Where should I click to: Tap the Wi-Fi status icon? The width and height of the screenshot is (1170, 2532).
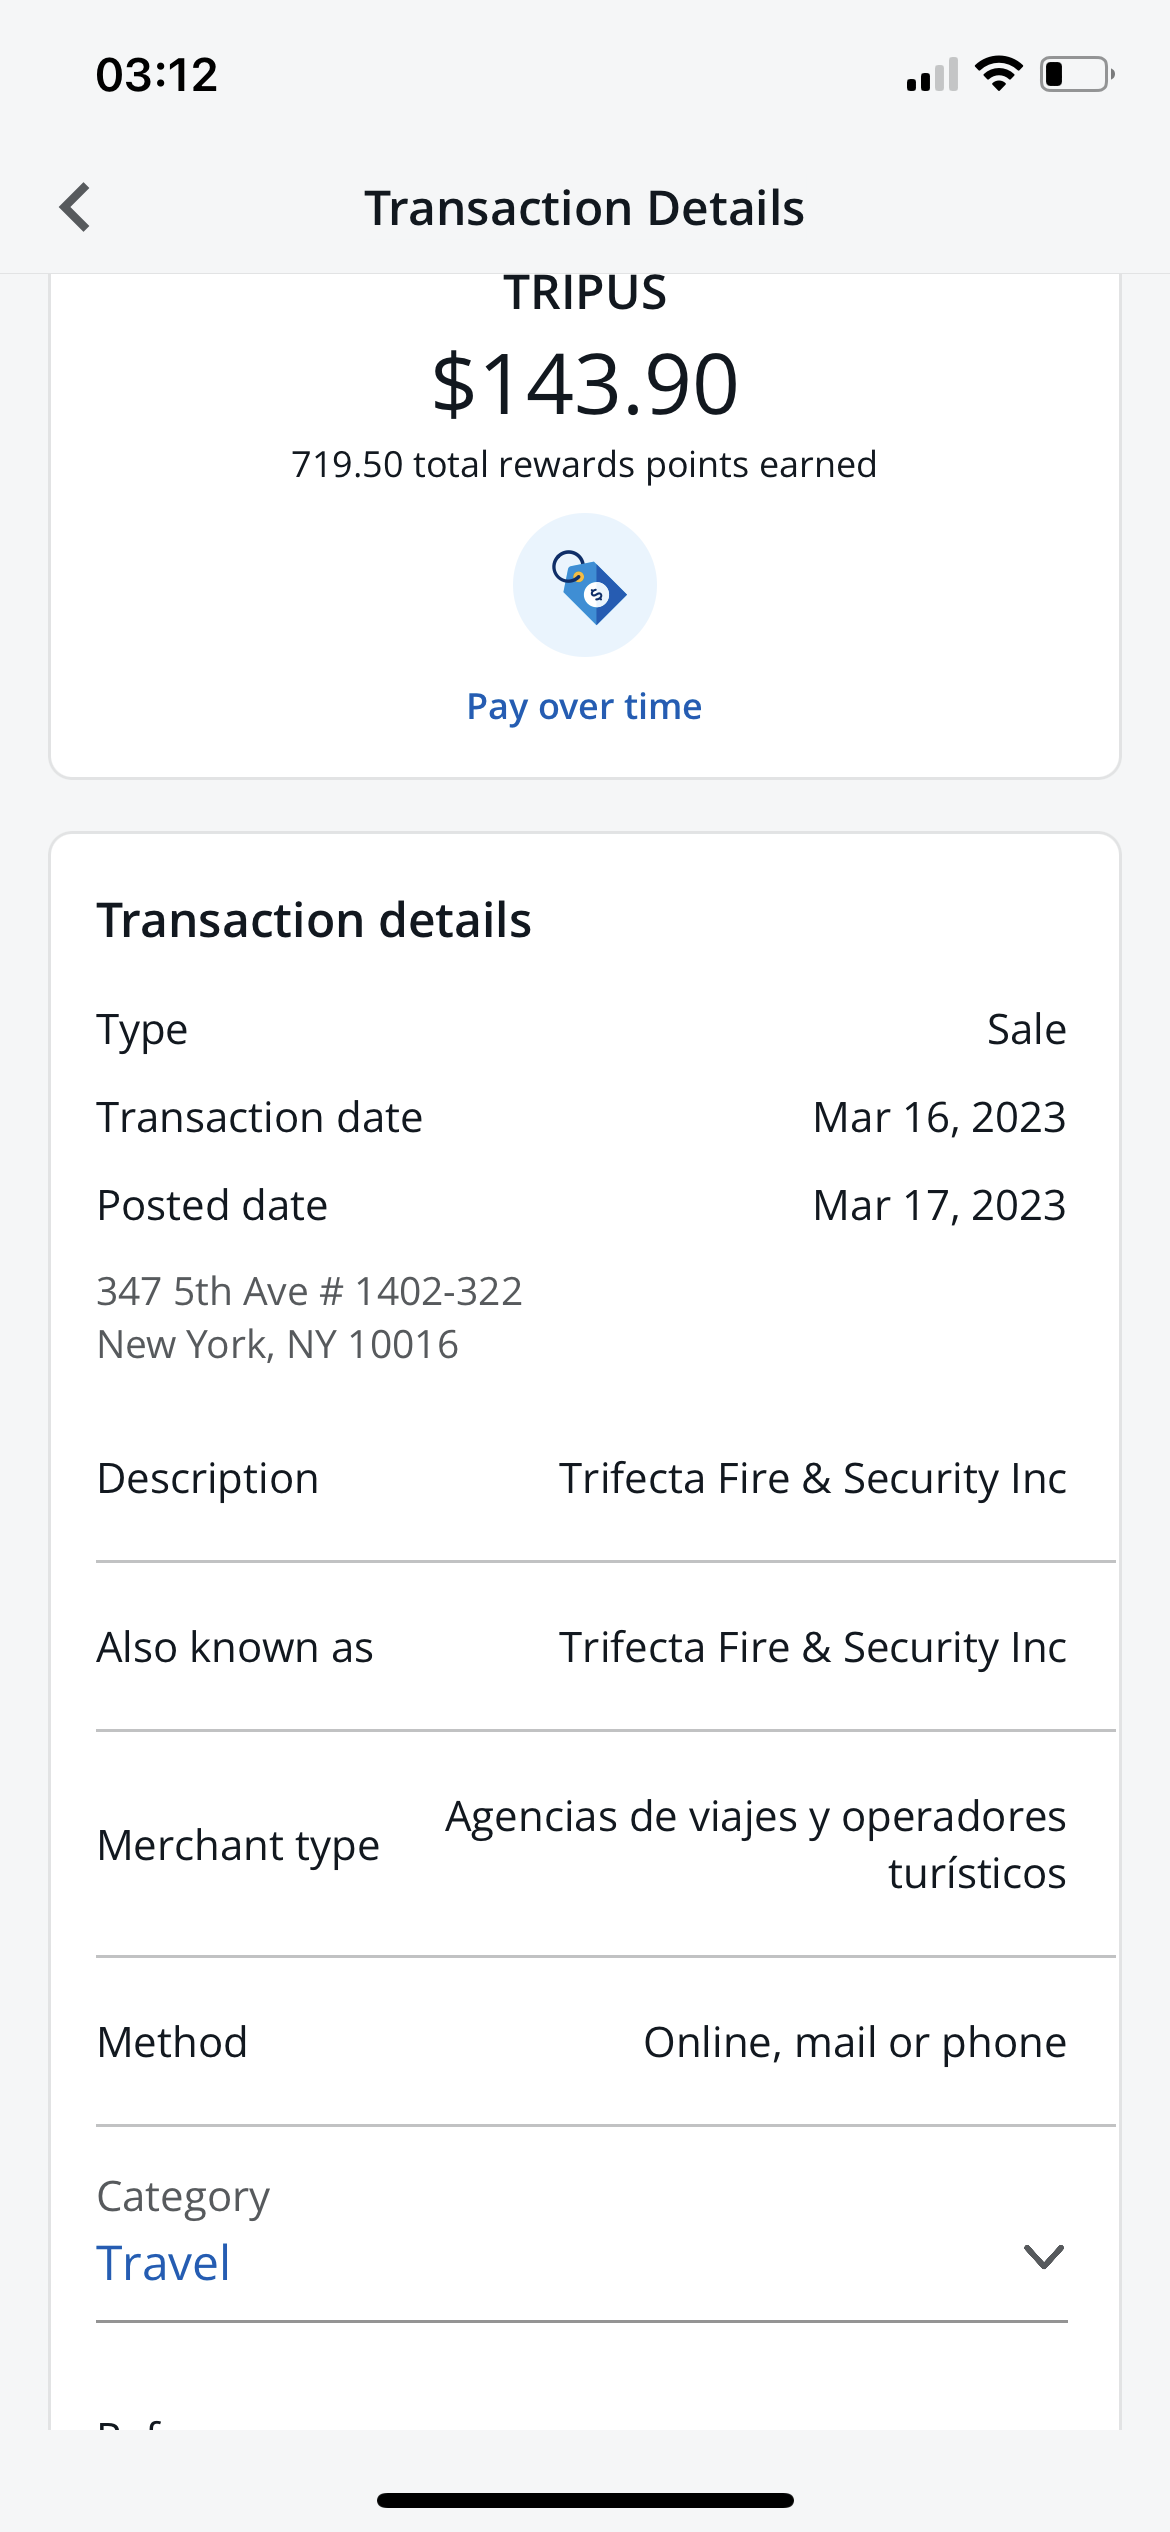pos(998,74)
